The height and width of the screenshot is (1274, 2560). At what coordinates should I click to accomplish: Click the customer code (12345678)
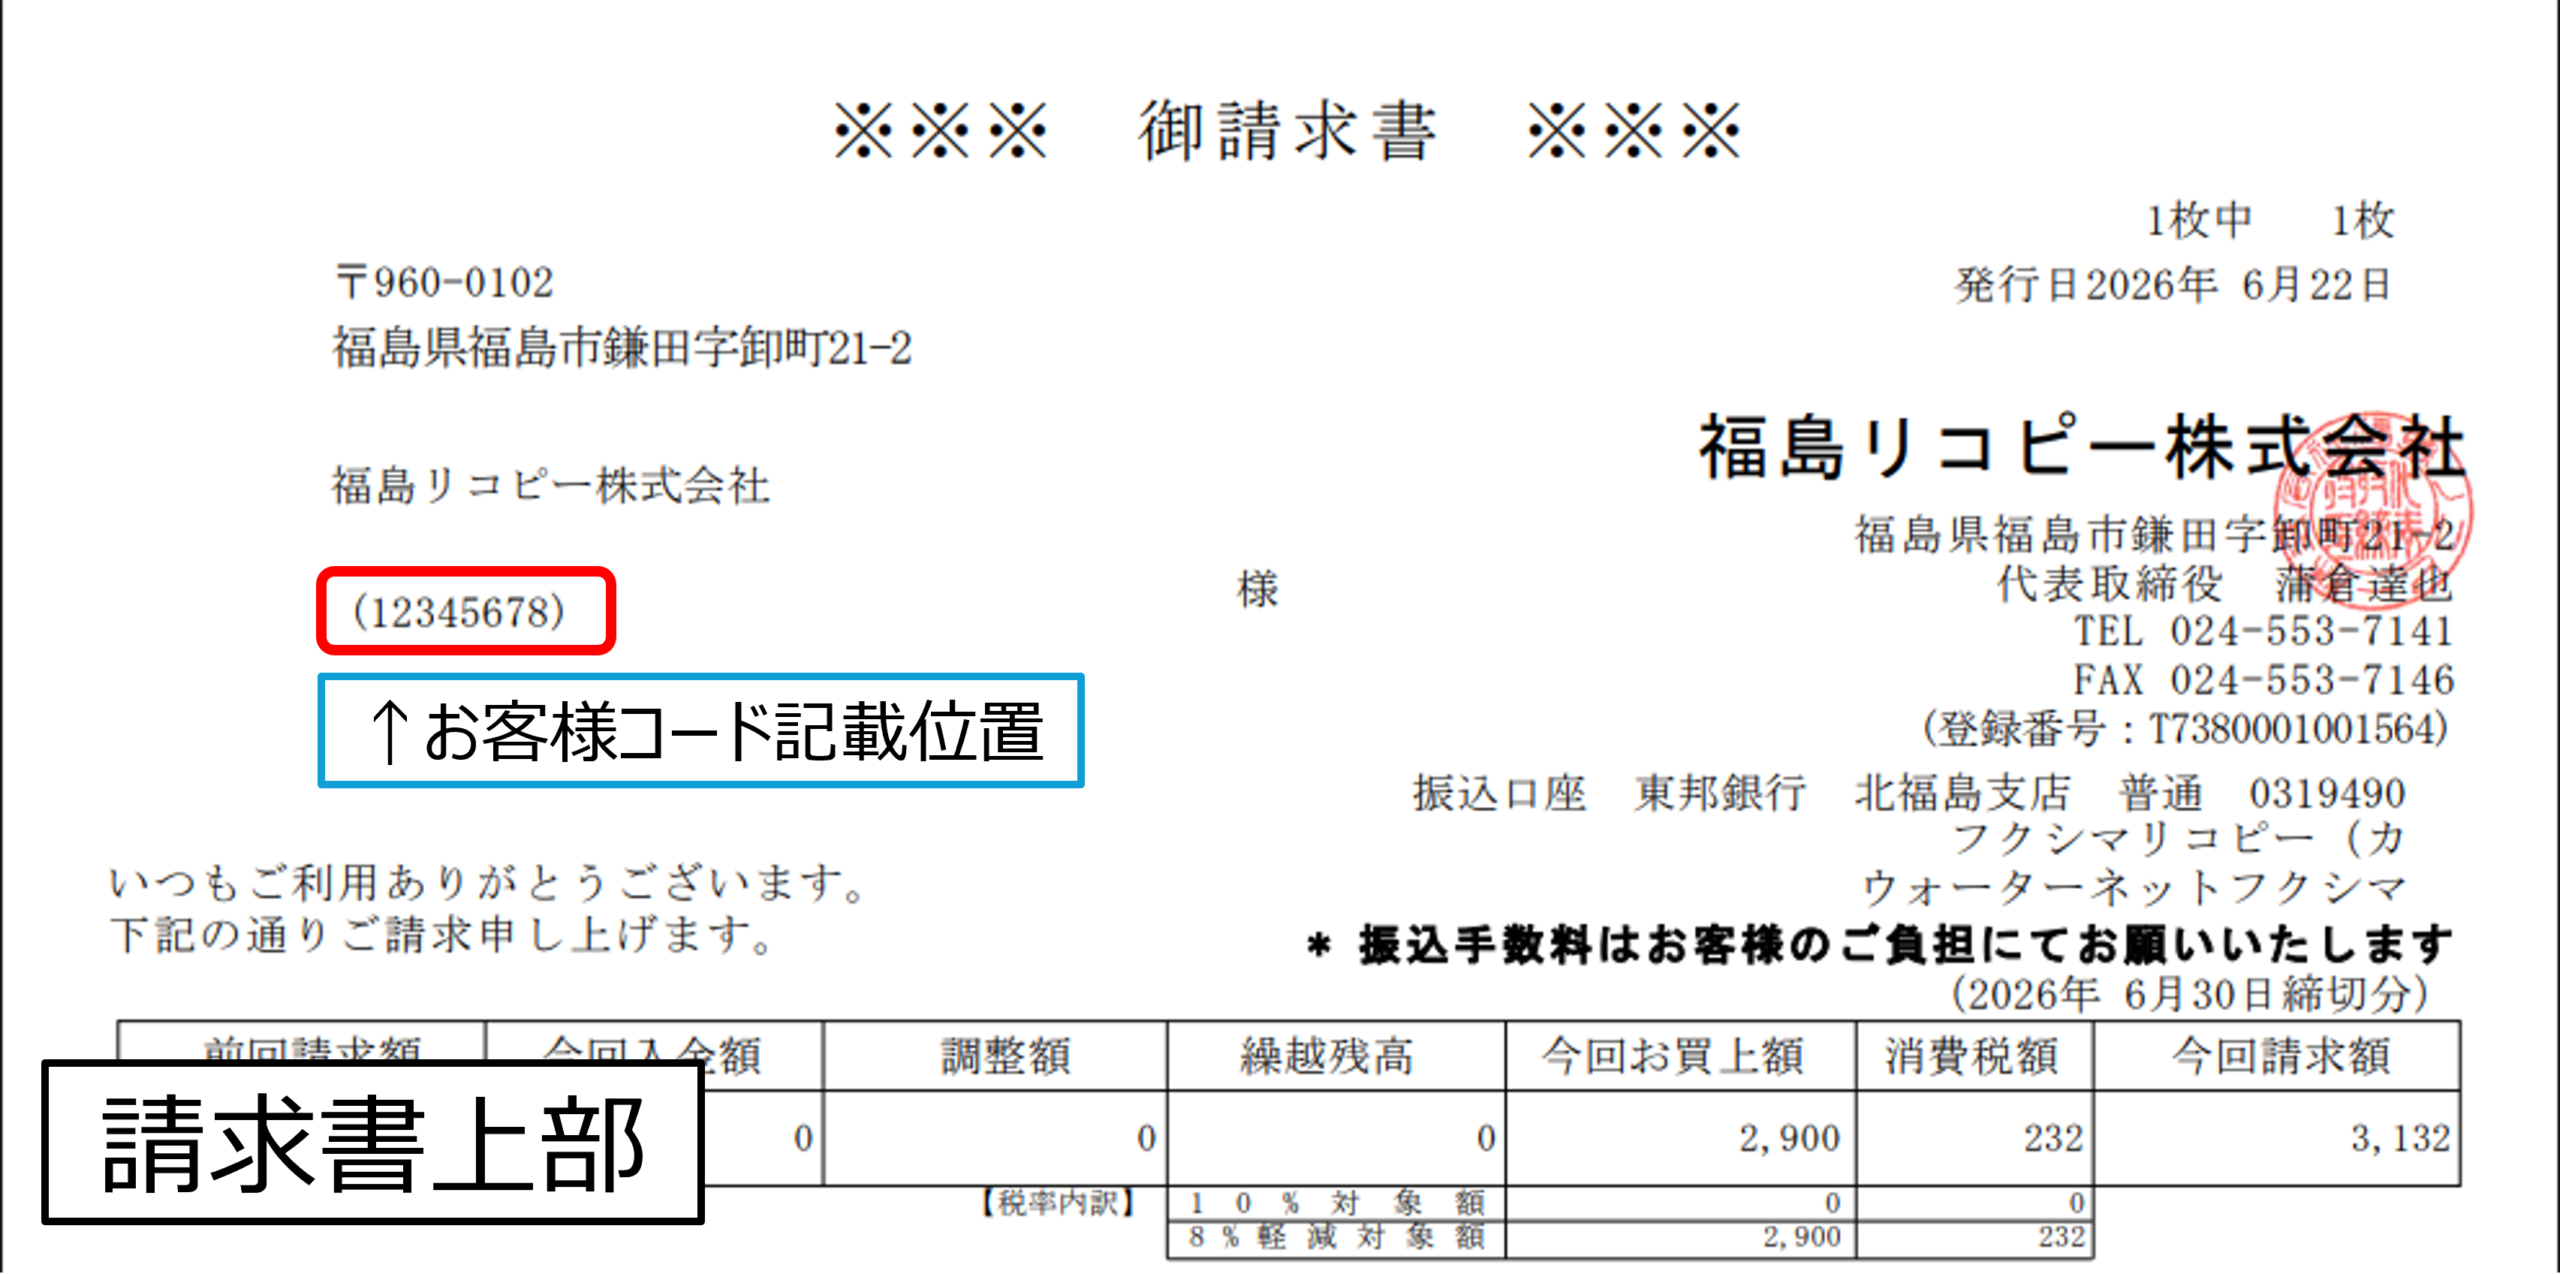(459, 612)
